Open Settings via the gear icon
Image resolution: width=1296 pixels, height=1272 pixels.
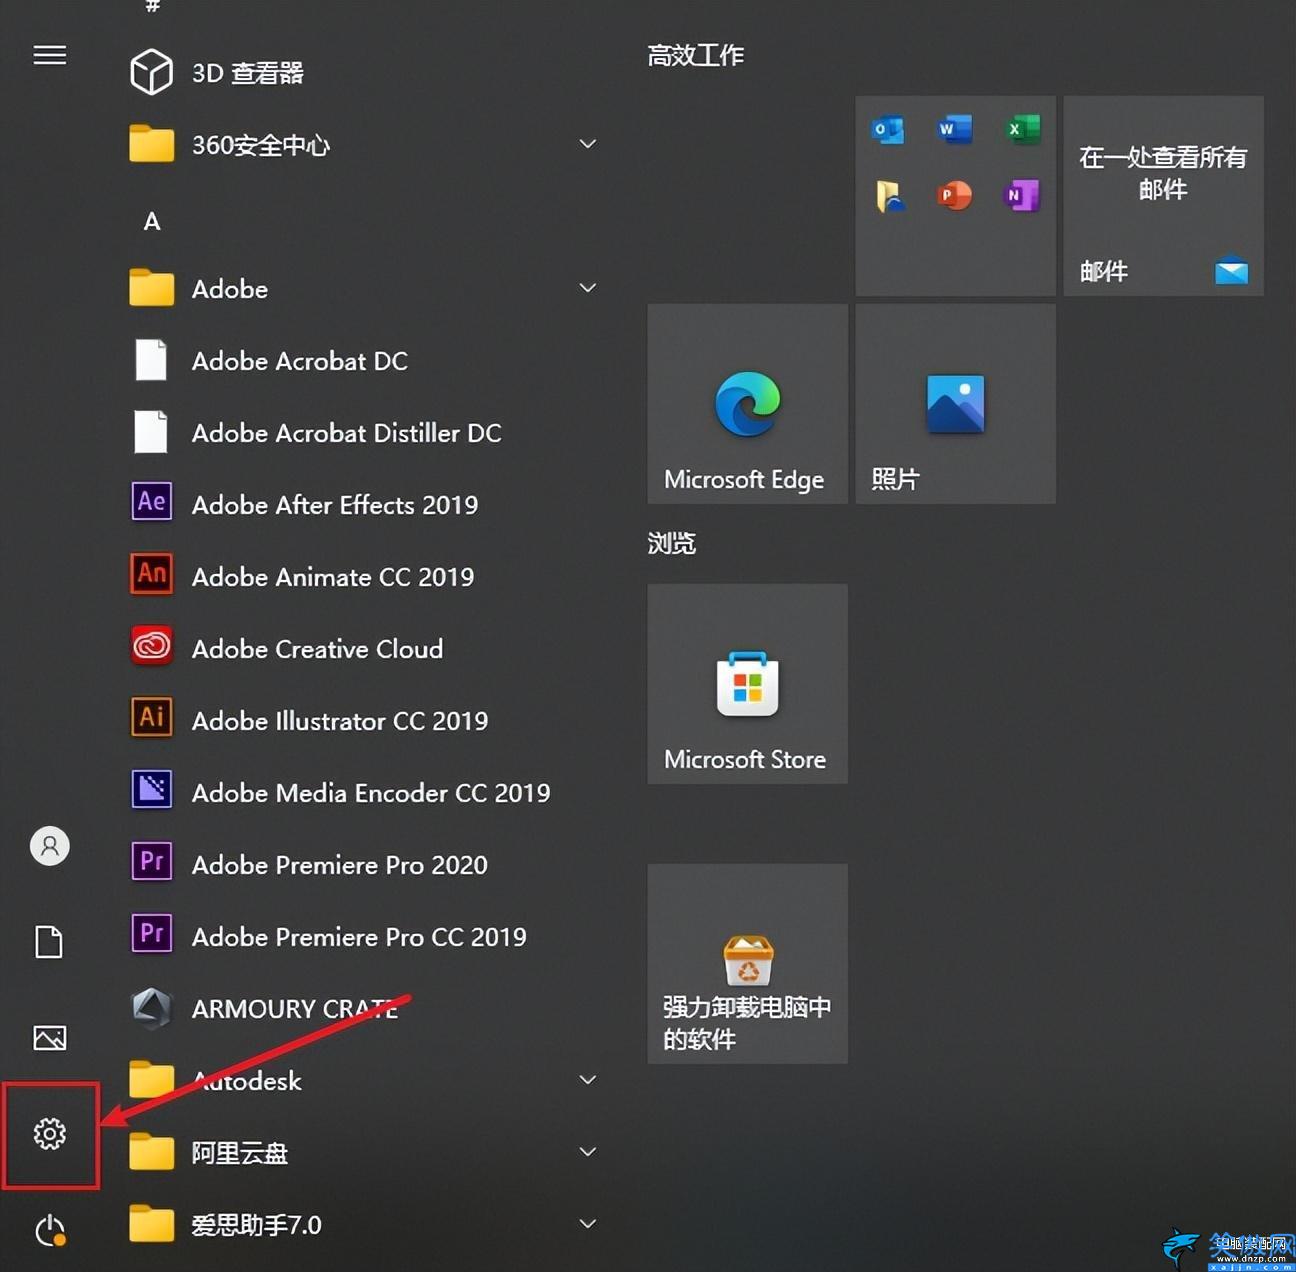(50, 1133)
